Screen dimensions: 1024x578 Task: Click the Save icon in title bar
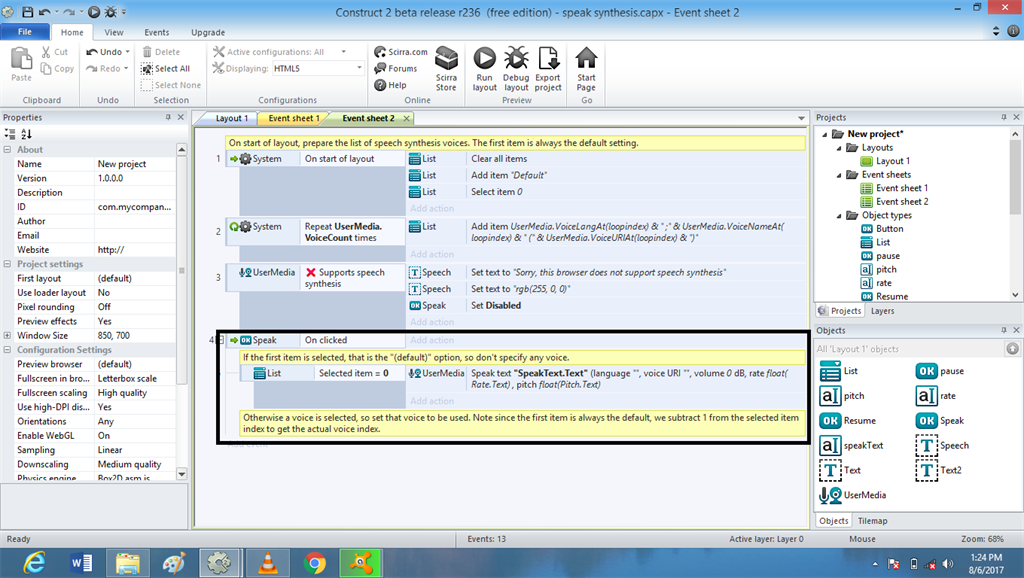27,12
